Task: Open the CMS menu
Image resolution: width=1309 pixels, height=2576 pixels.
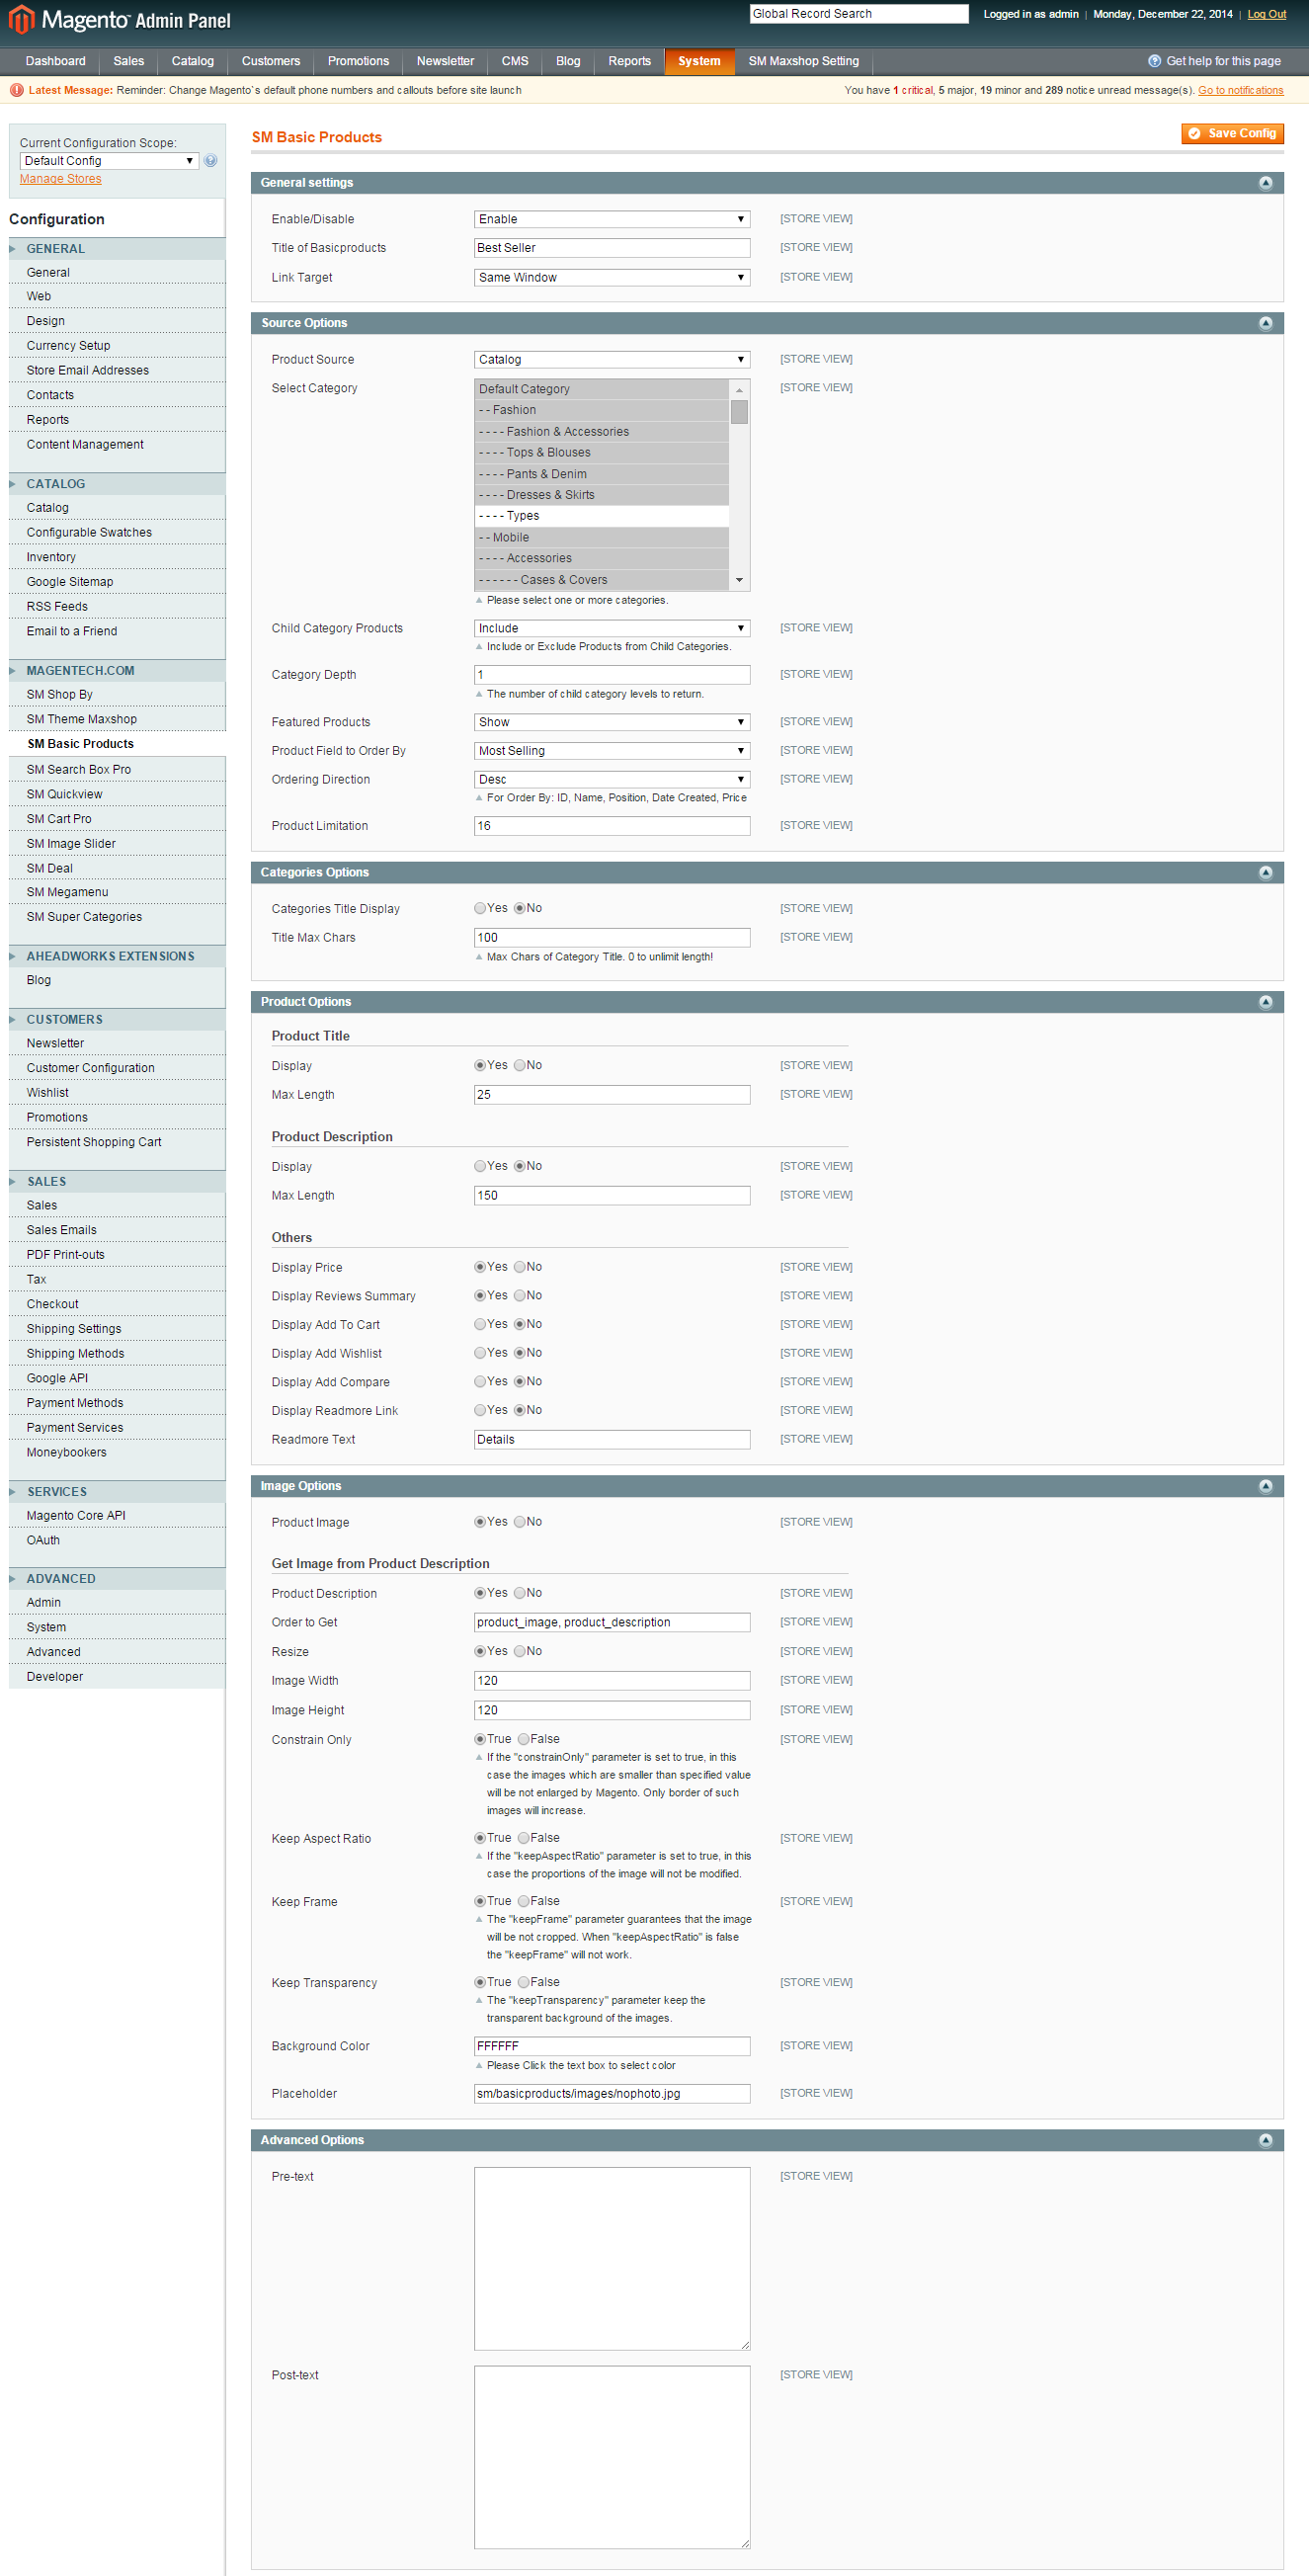Action: click(515, 61)
